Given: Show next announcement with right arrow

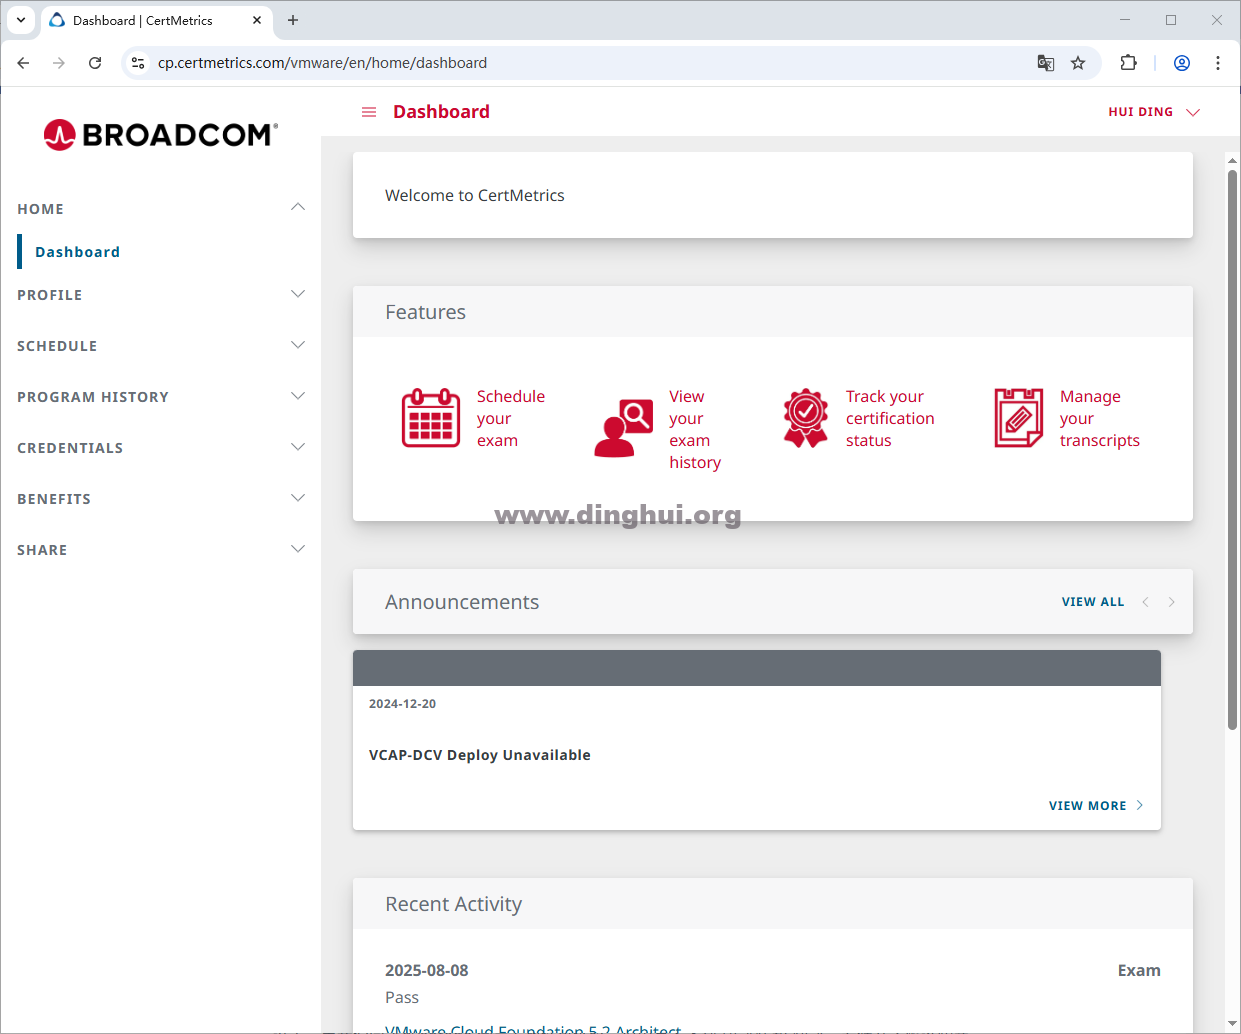Looking at the screenshot, I should click(1172, 602).
